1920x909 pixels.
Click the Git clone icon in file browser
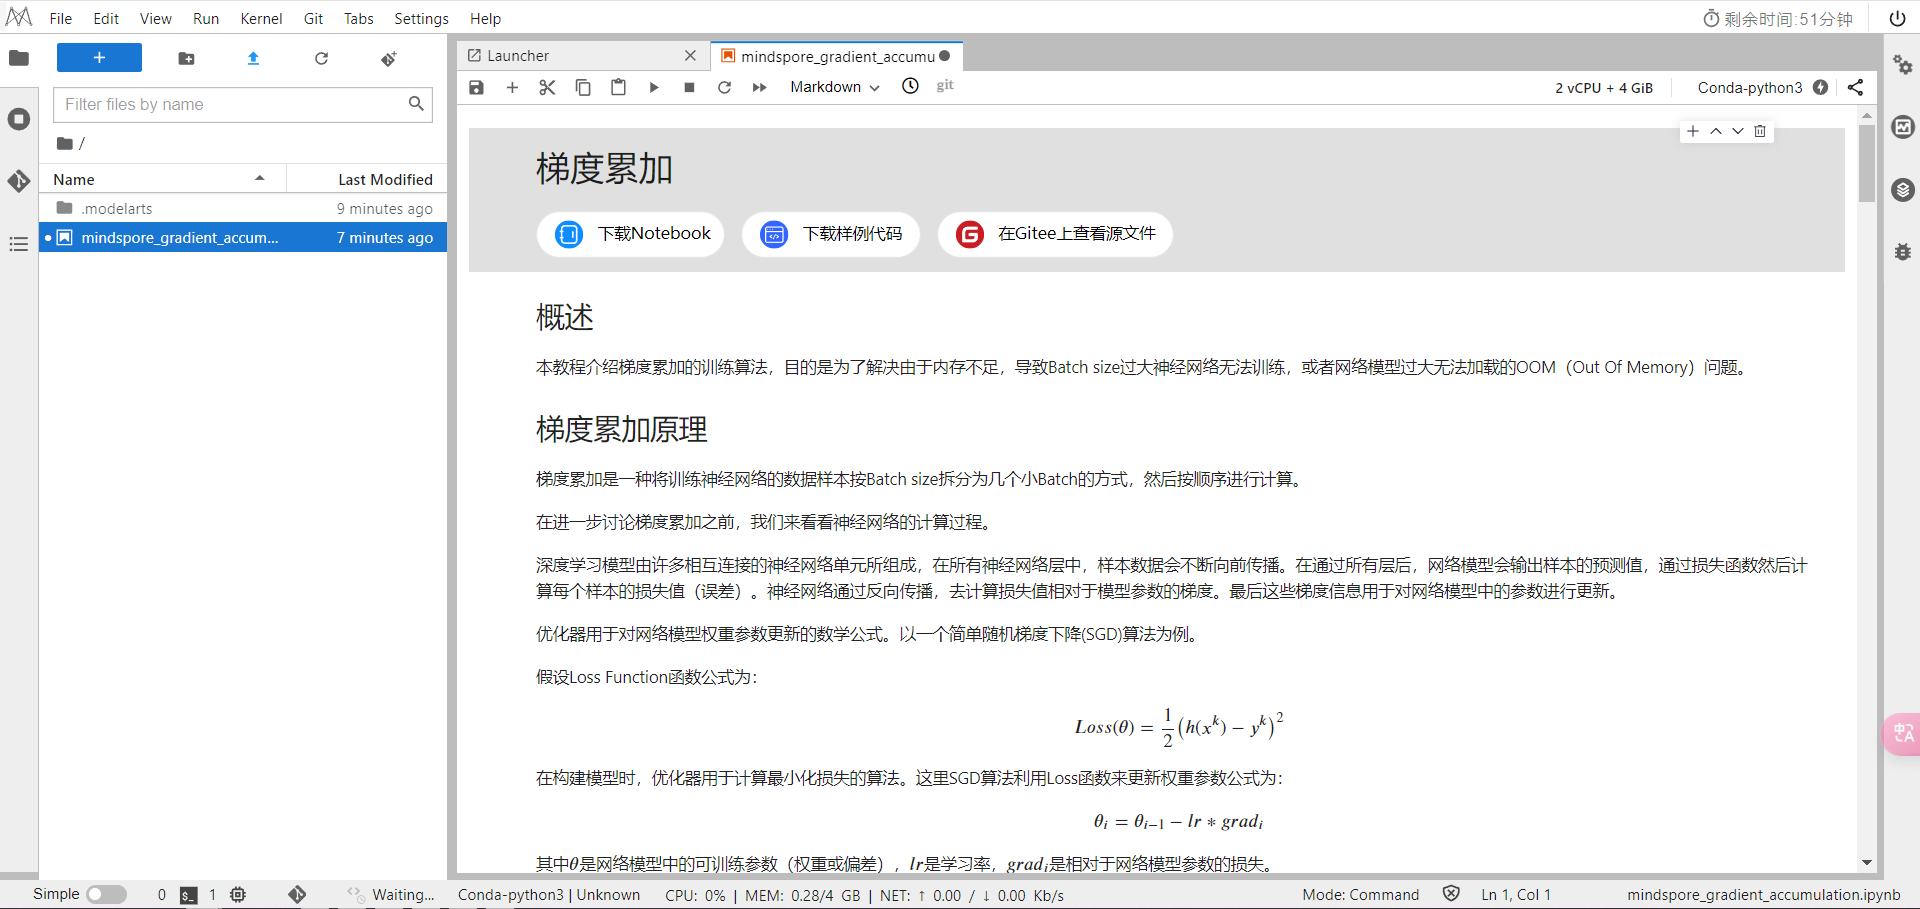pos(389,59)
